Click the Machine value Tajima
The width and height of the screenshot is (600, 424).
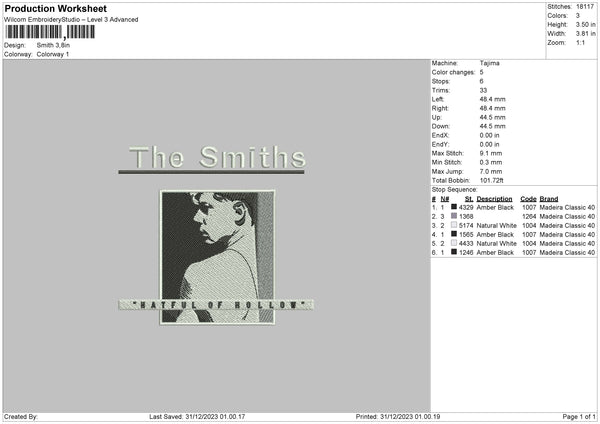[489, 63]
